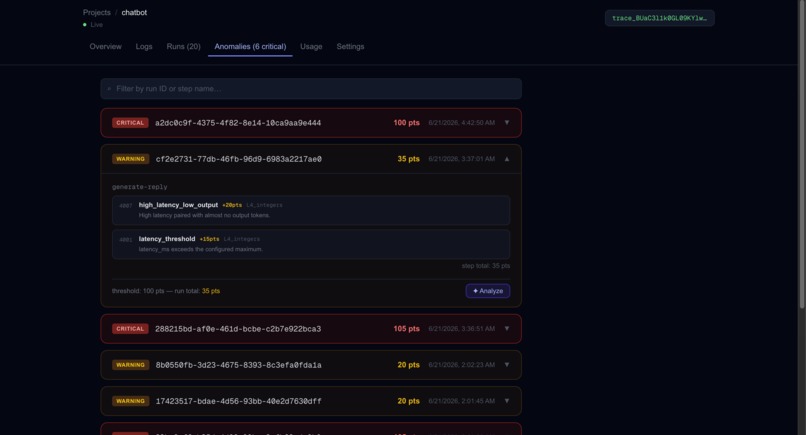
Task: Click the WARNING badge on run 8b0550fb
Action: tap(131, 365)
